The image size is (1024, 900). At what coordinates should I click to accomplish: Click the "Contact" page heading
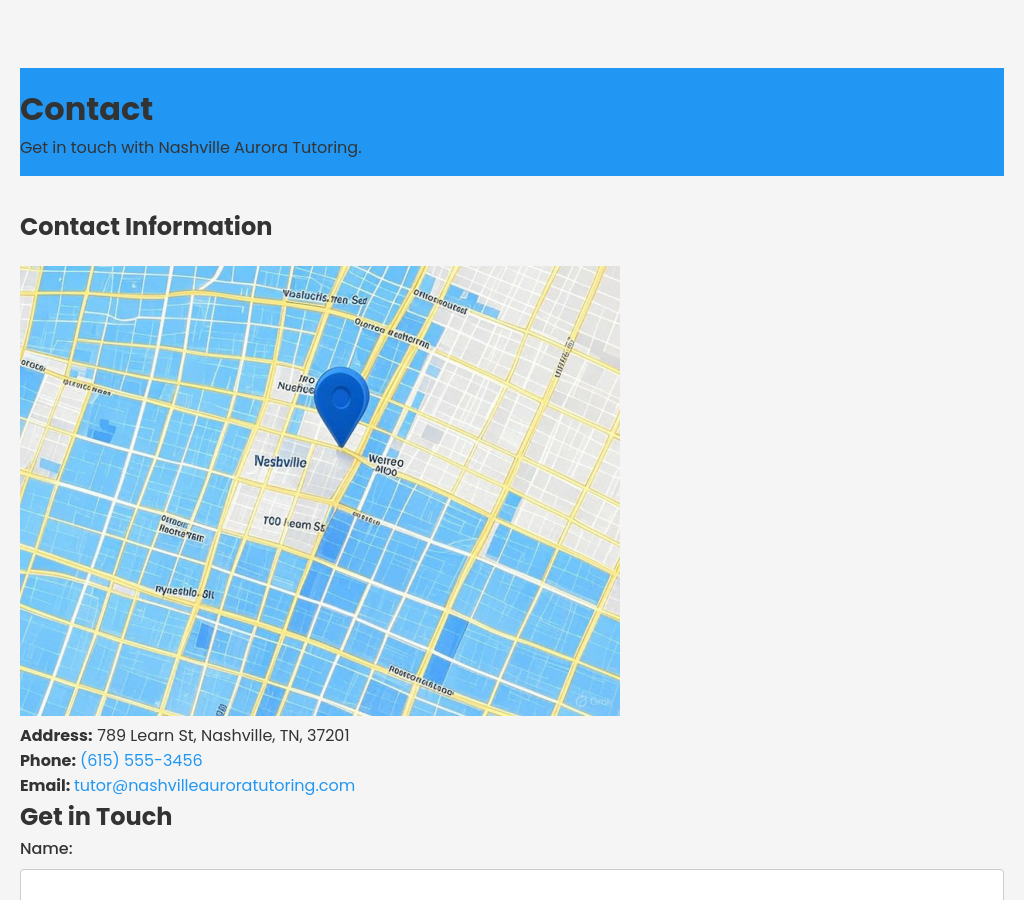[x=86, y=109]
